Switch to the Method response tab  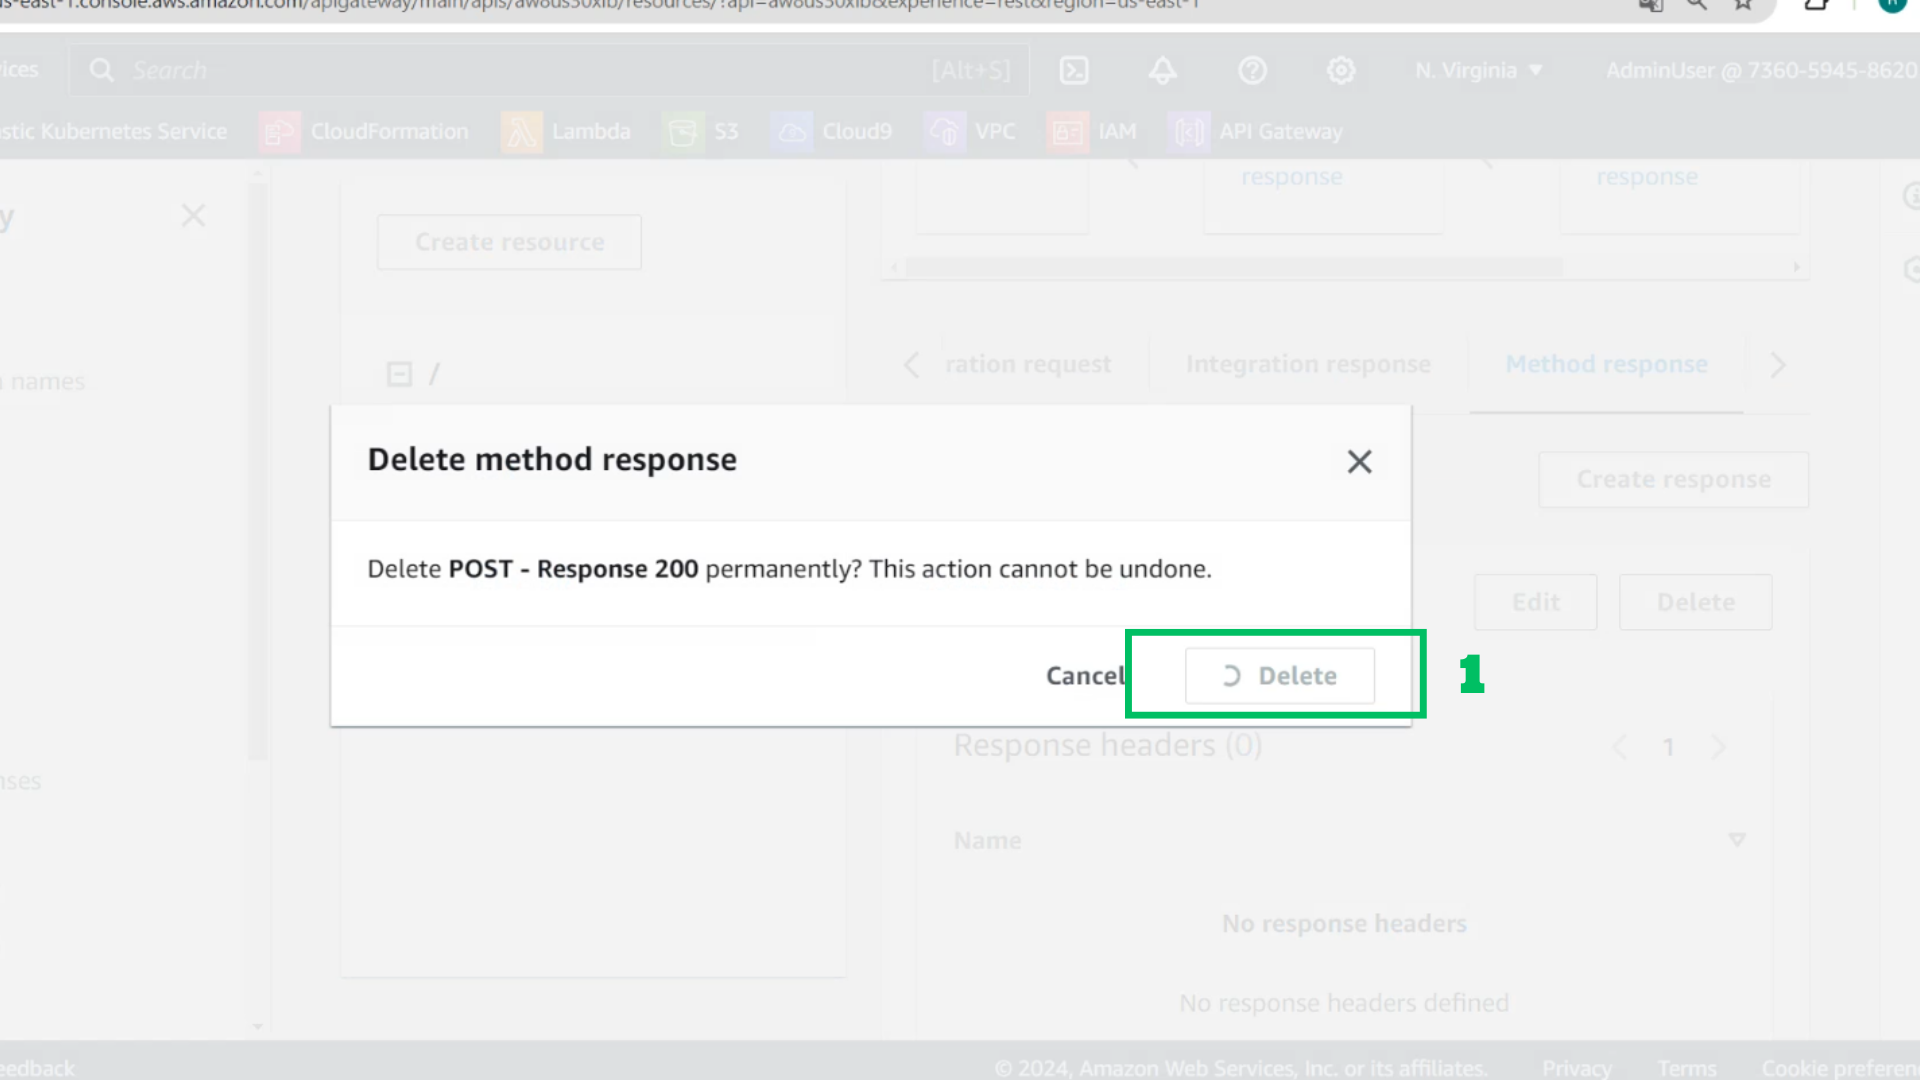1606,364
